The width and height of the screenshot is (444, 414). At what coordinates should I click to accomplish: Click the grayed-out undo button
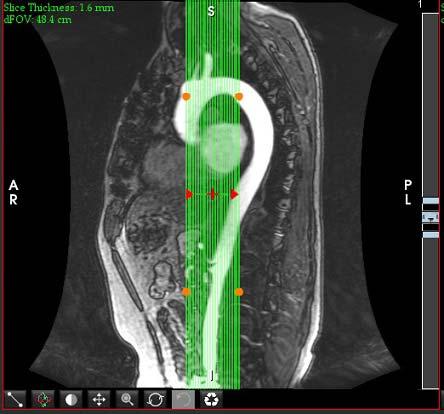point(183,399)
